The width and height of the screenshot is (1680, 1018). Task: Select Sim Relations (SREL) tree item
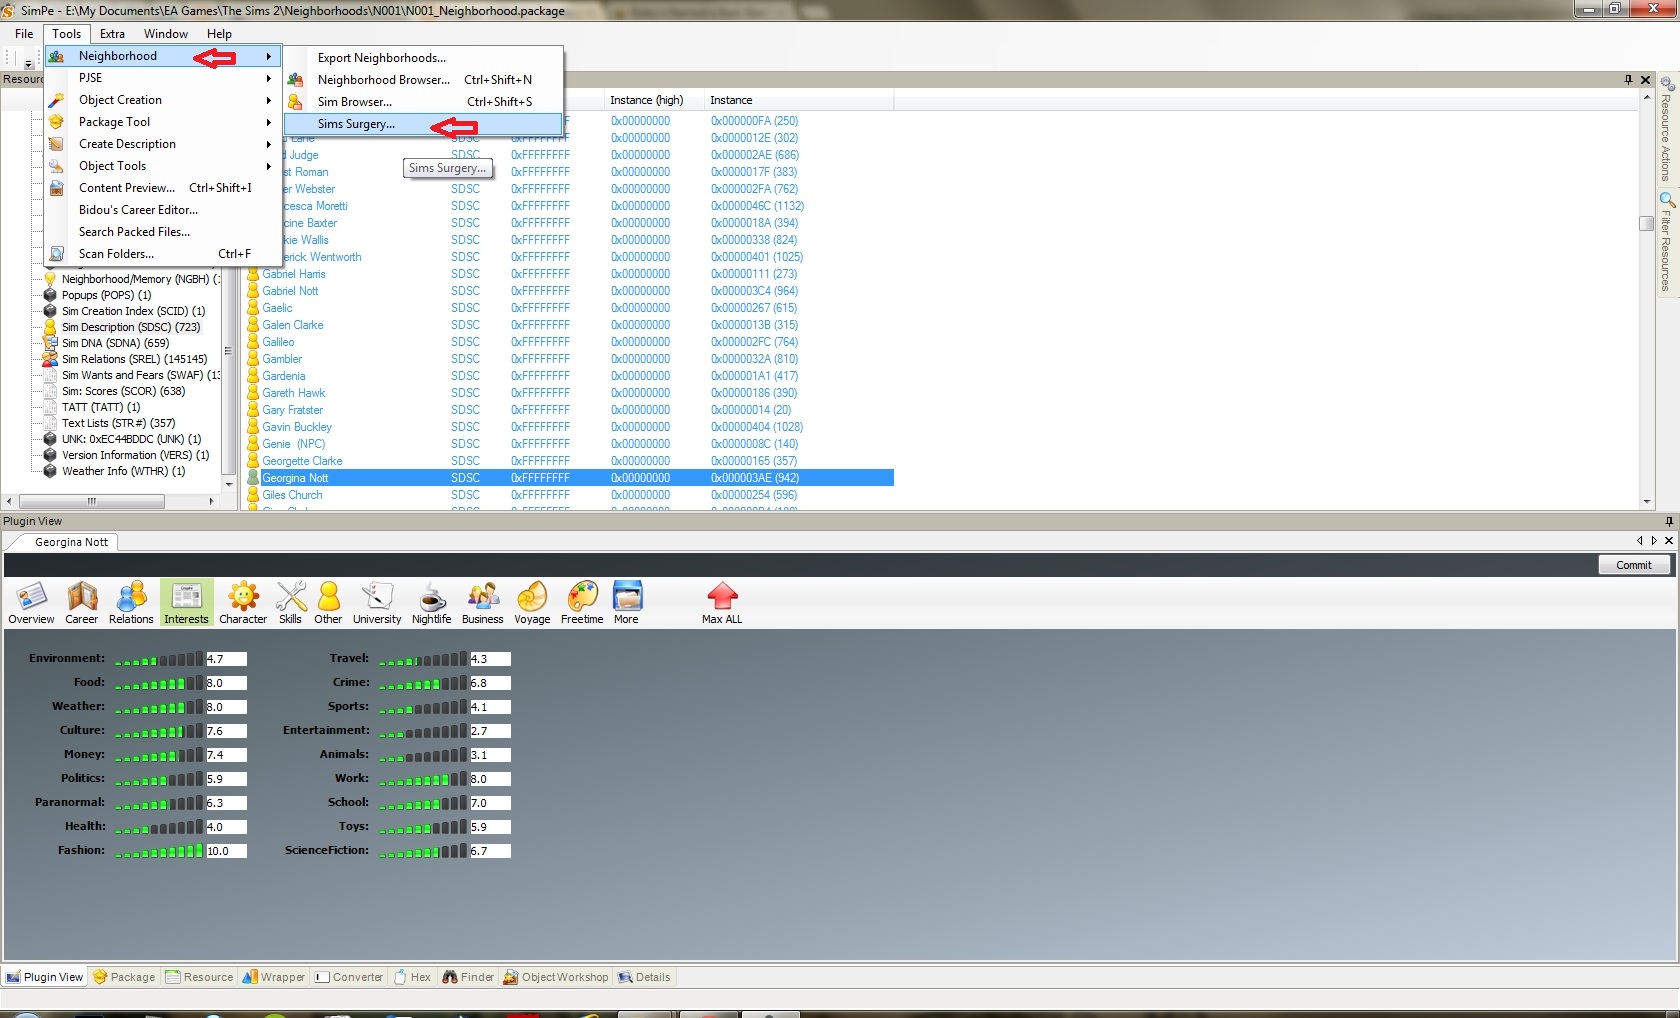tap(134, 359)
